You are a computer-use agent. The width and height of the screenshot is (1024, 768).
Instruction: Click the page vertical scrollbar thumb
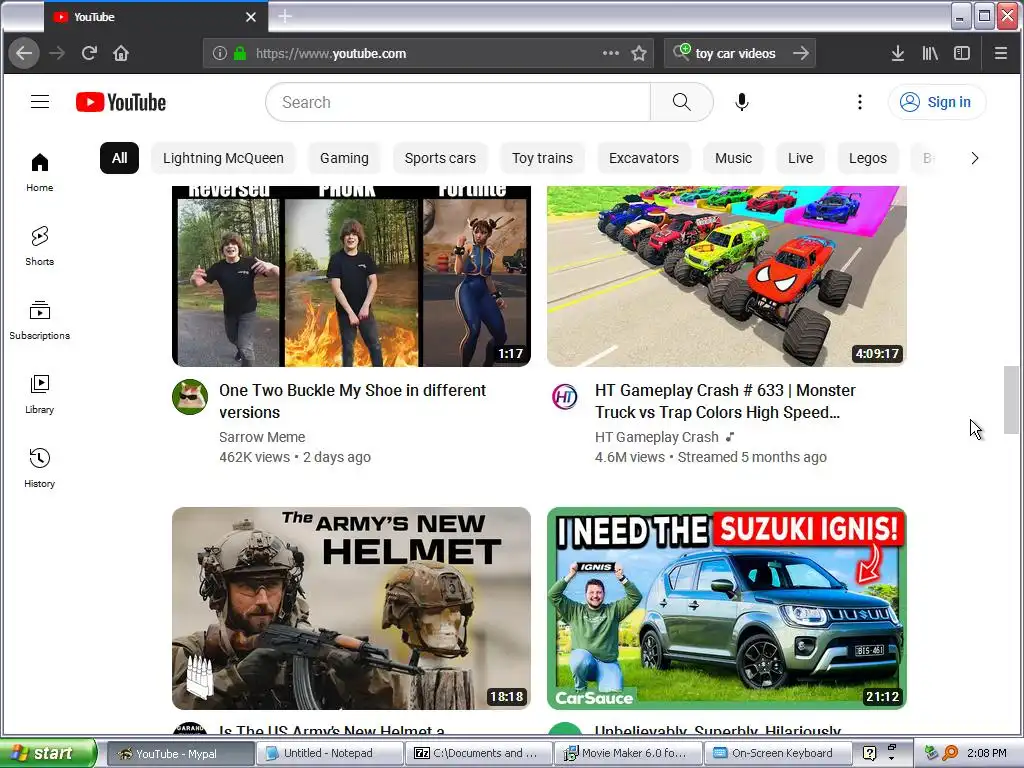(1010, 400)
